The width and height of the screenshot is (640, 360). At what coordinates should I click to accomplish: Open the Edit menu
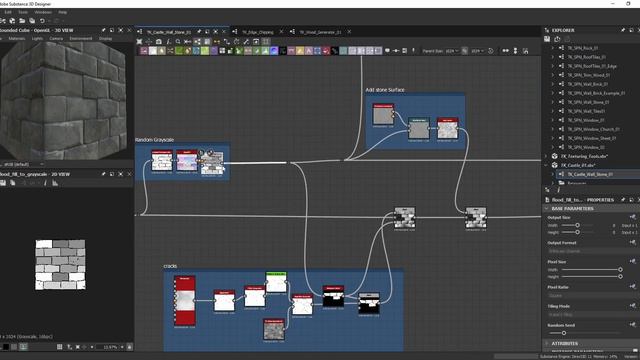(x=8, y=12)
